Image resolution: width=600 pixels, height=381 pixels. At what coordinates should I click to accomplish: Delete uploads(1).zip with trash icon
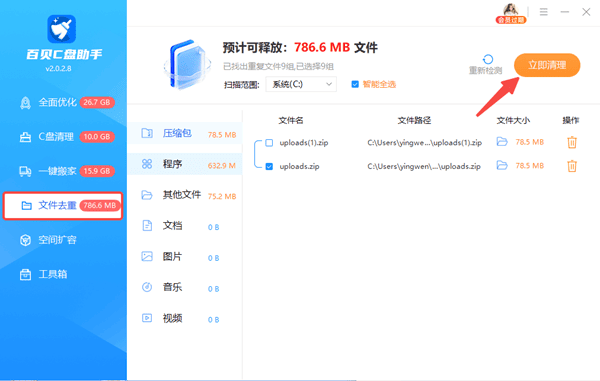[572, 142]
